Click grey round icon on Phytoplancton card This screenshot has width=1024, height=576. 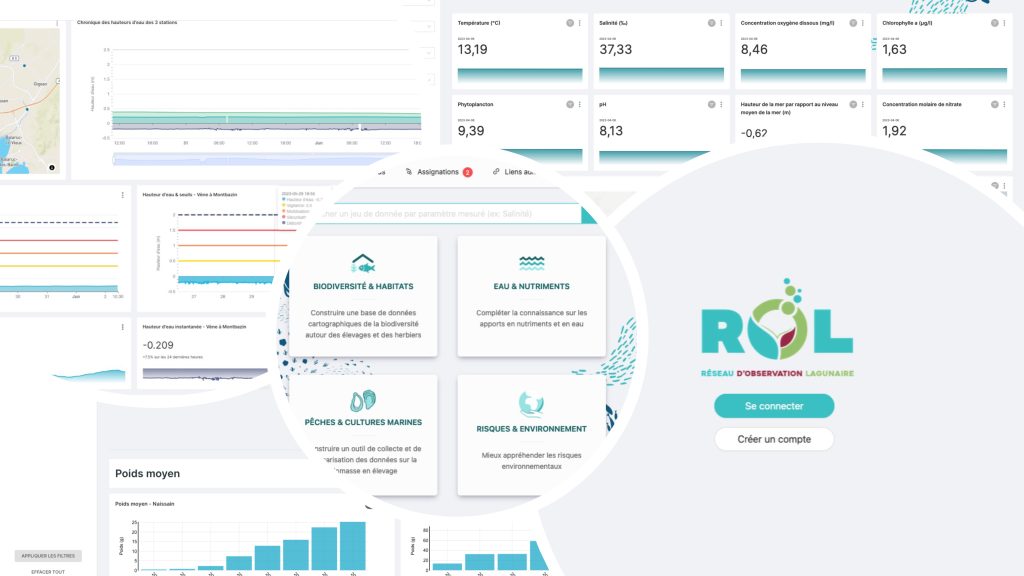pyautogui.click(x=570, y=104)
